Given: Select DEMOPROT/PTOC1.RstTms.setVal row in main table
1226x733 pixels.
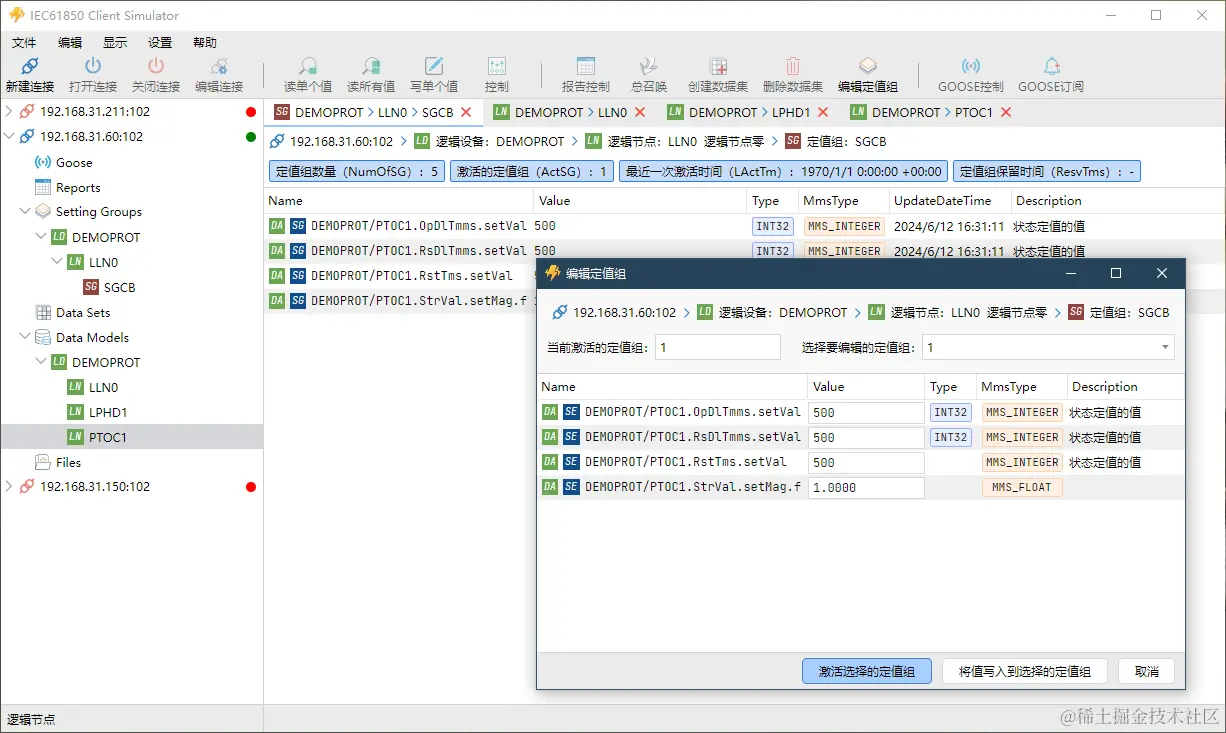Looking at the screenshot, I should pyautogui.click(x=400, y=275).
